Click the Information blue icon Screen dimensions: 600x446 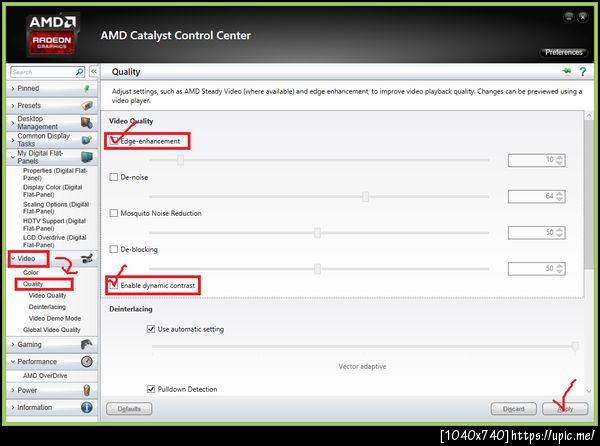(87, 407)
